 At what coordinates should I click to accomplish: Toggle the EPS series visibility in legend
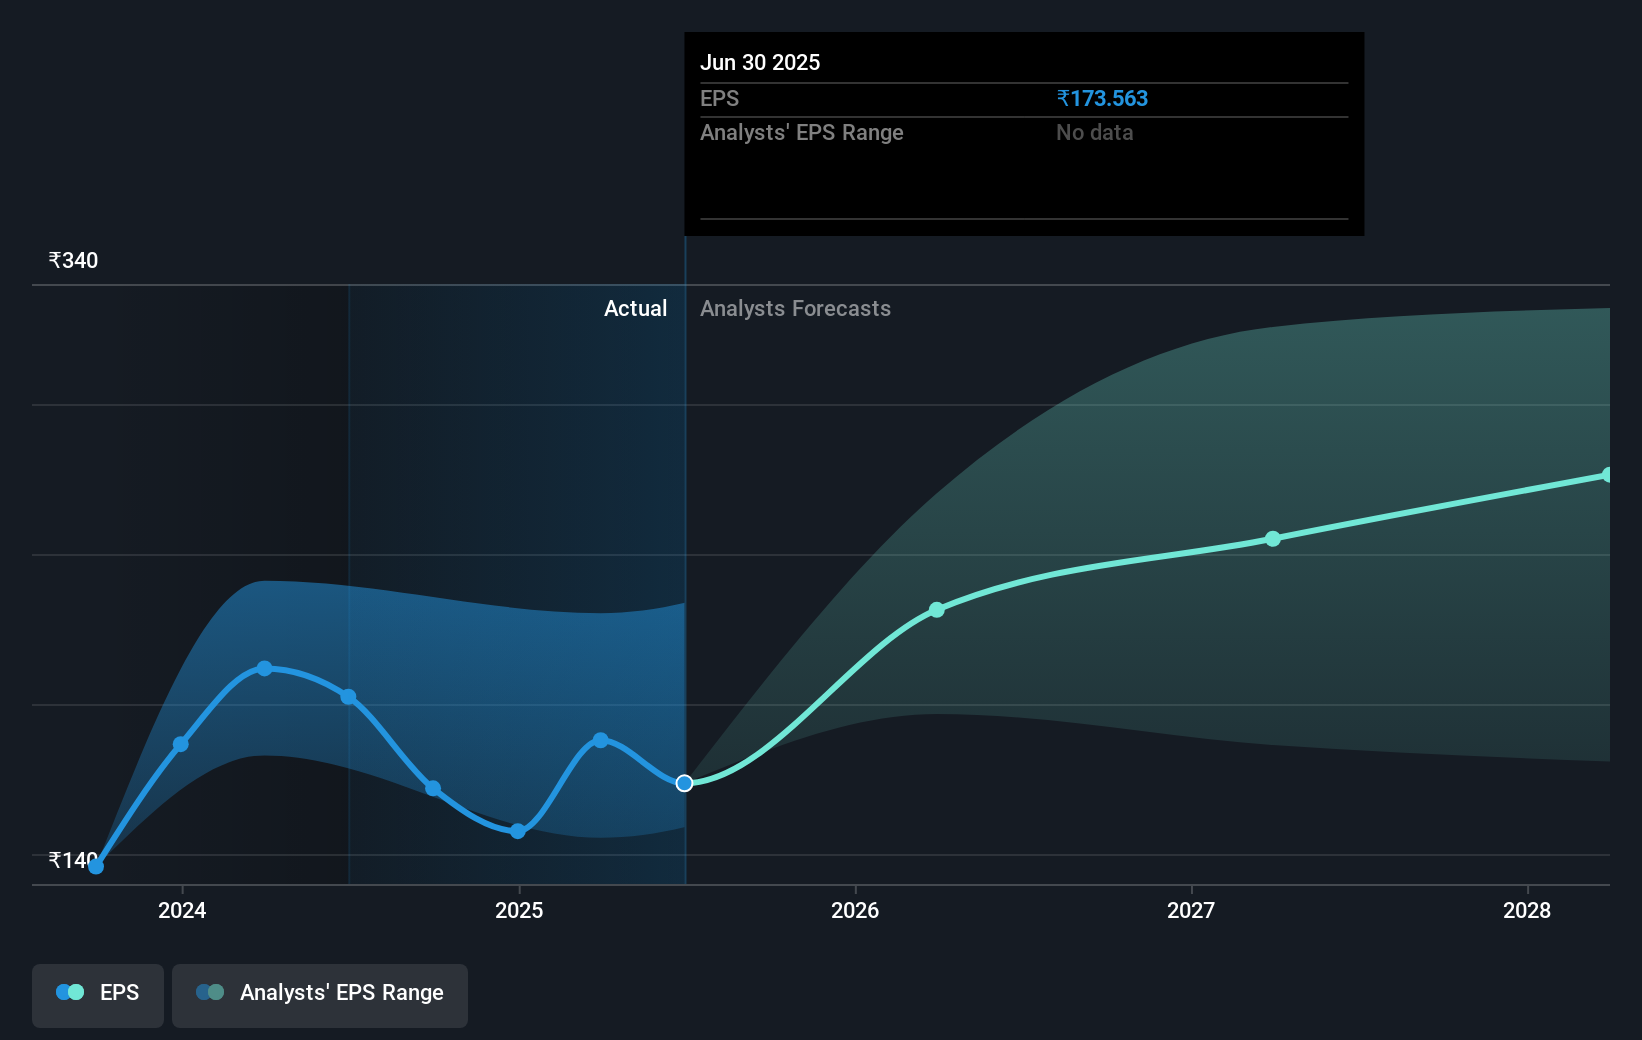pyautogui.click(x=97, y=992)
